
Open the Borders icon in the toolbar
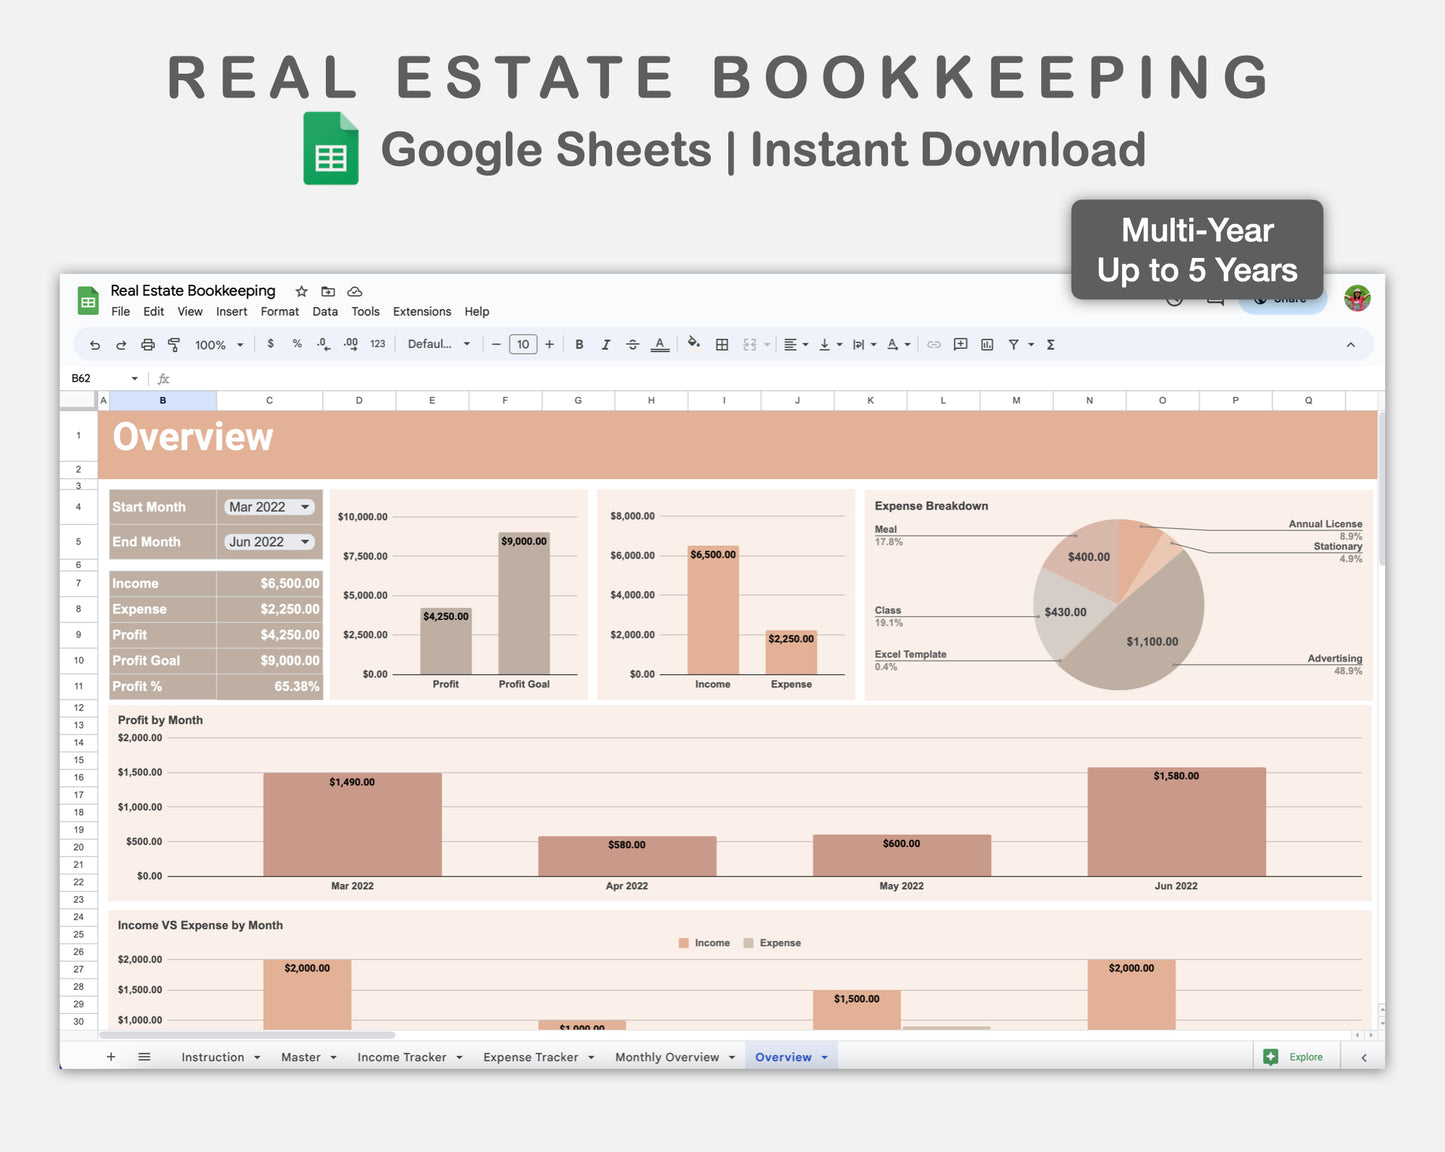[x=722, y=344]
